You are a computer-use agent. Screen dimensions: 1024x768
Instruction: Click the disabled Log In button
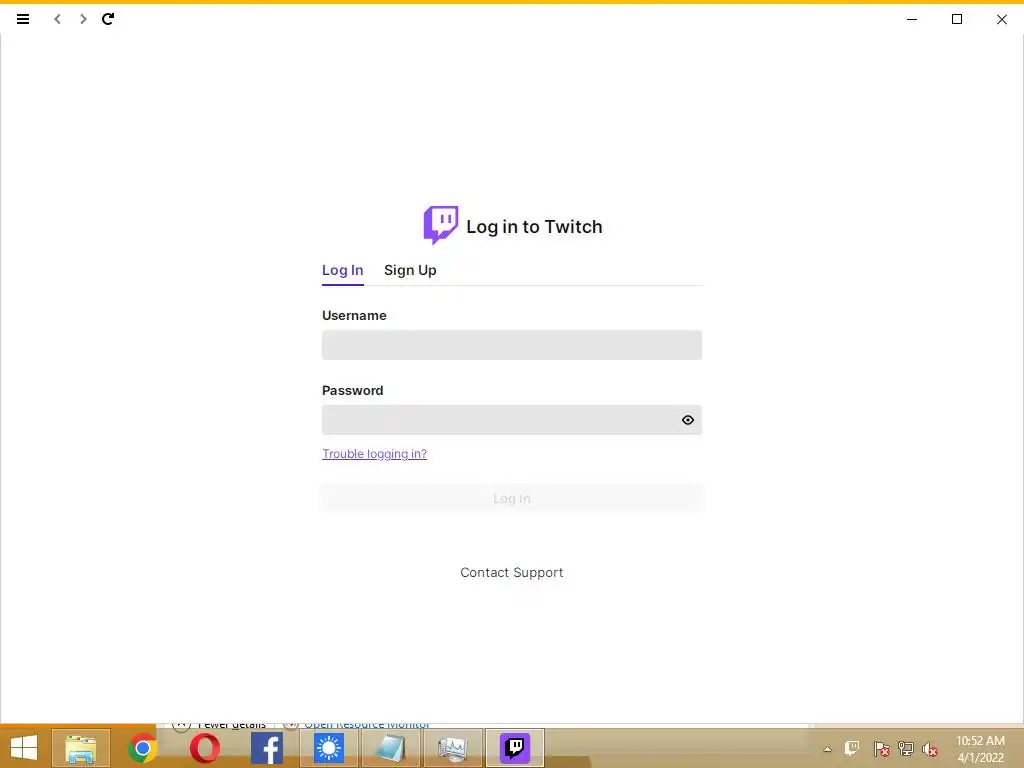512,498
